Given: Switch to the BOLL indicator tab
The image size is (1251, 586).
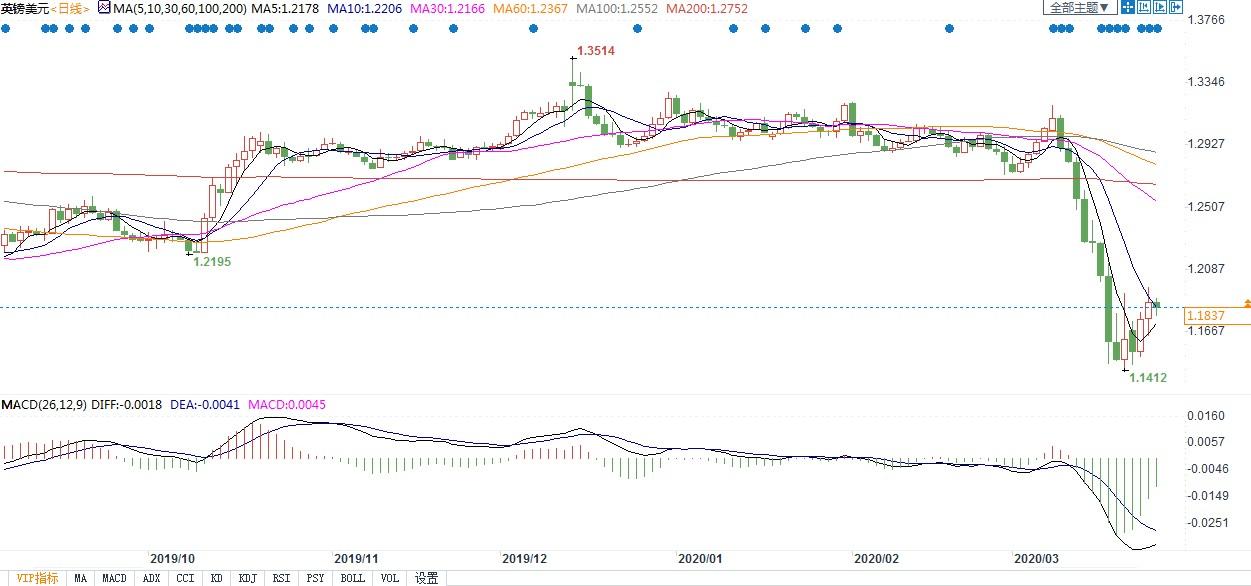Looking at the screenshot, I should pos(352,578).
